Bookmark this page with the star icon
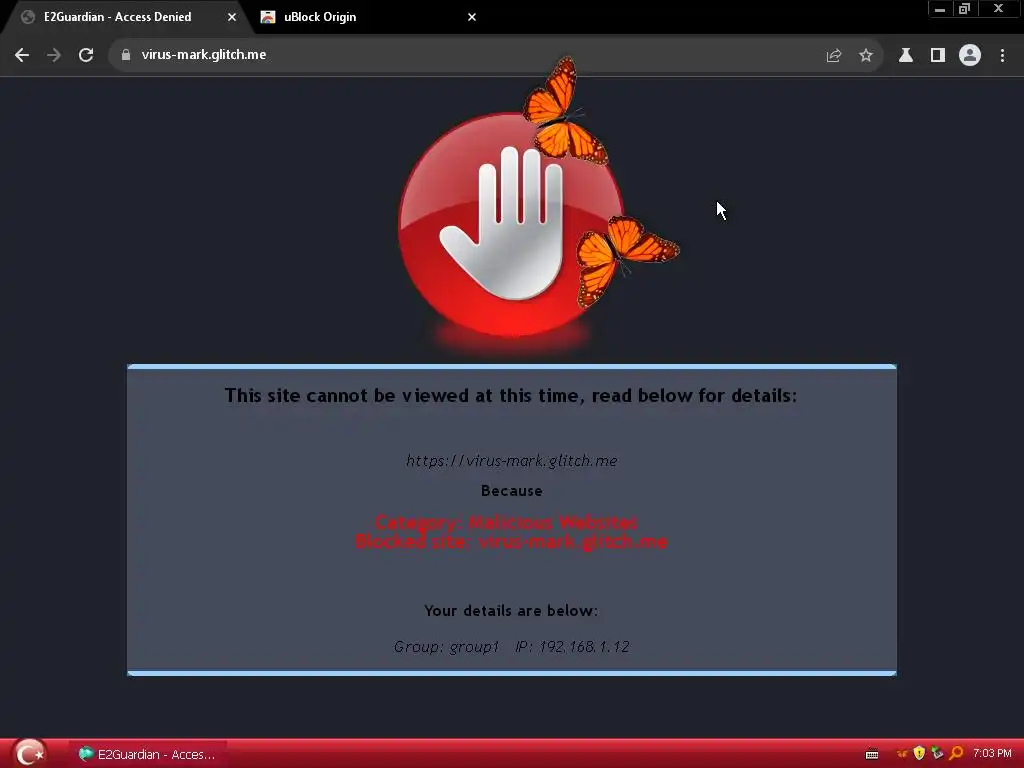1024x768 pixels. coord(866,56)
